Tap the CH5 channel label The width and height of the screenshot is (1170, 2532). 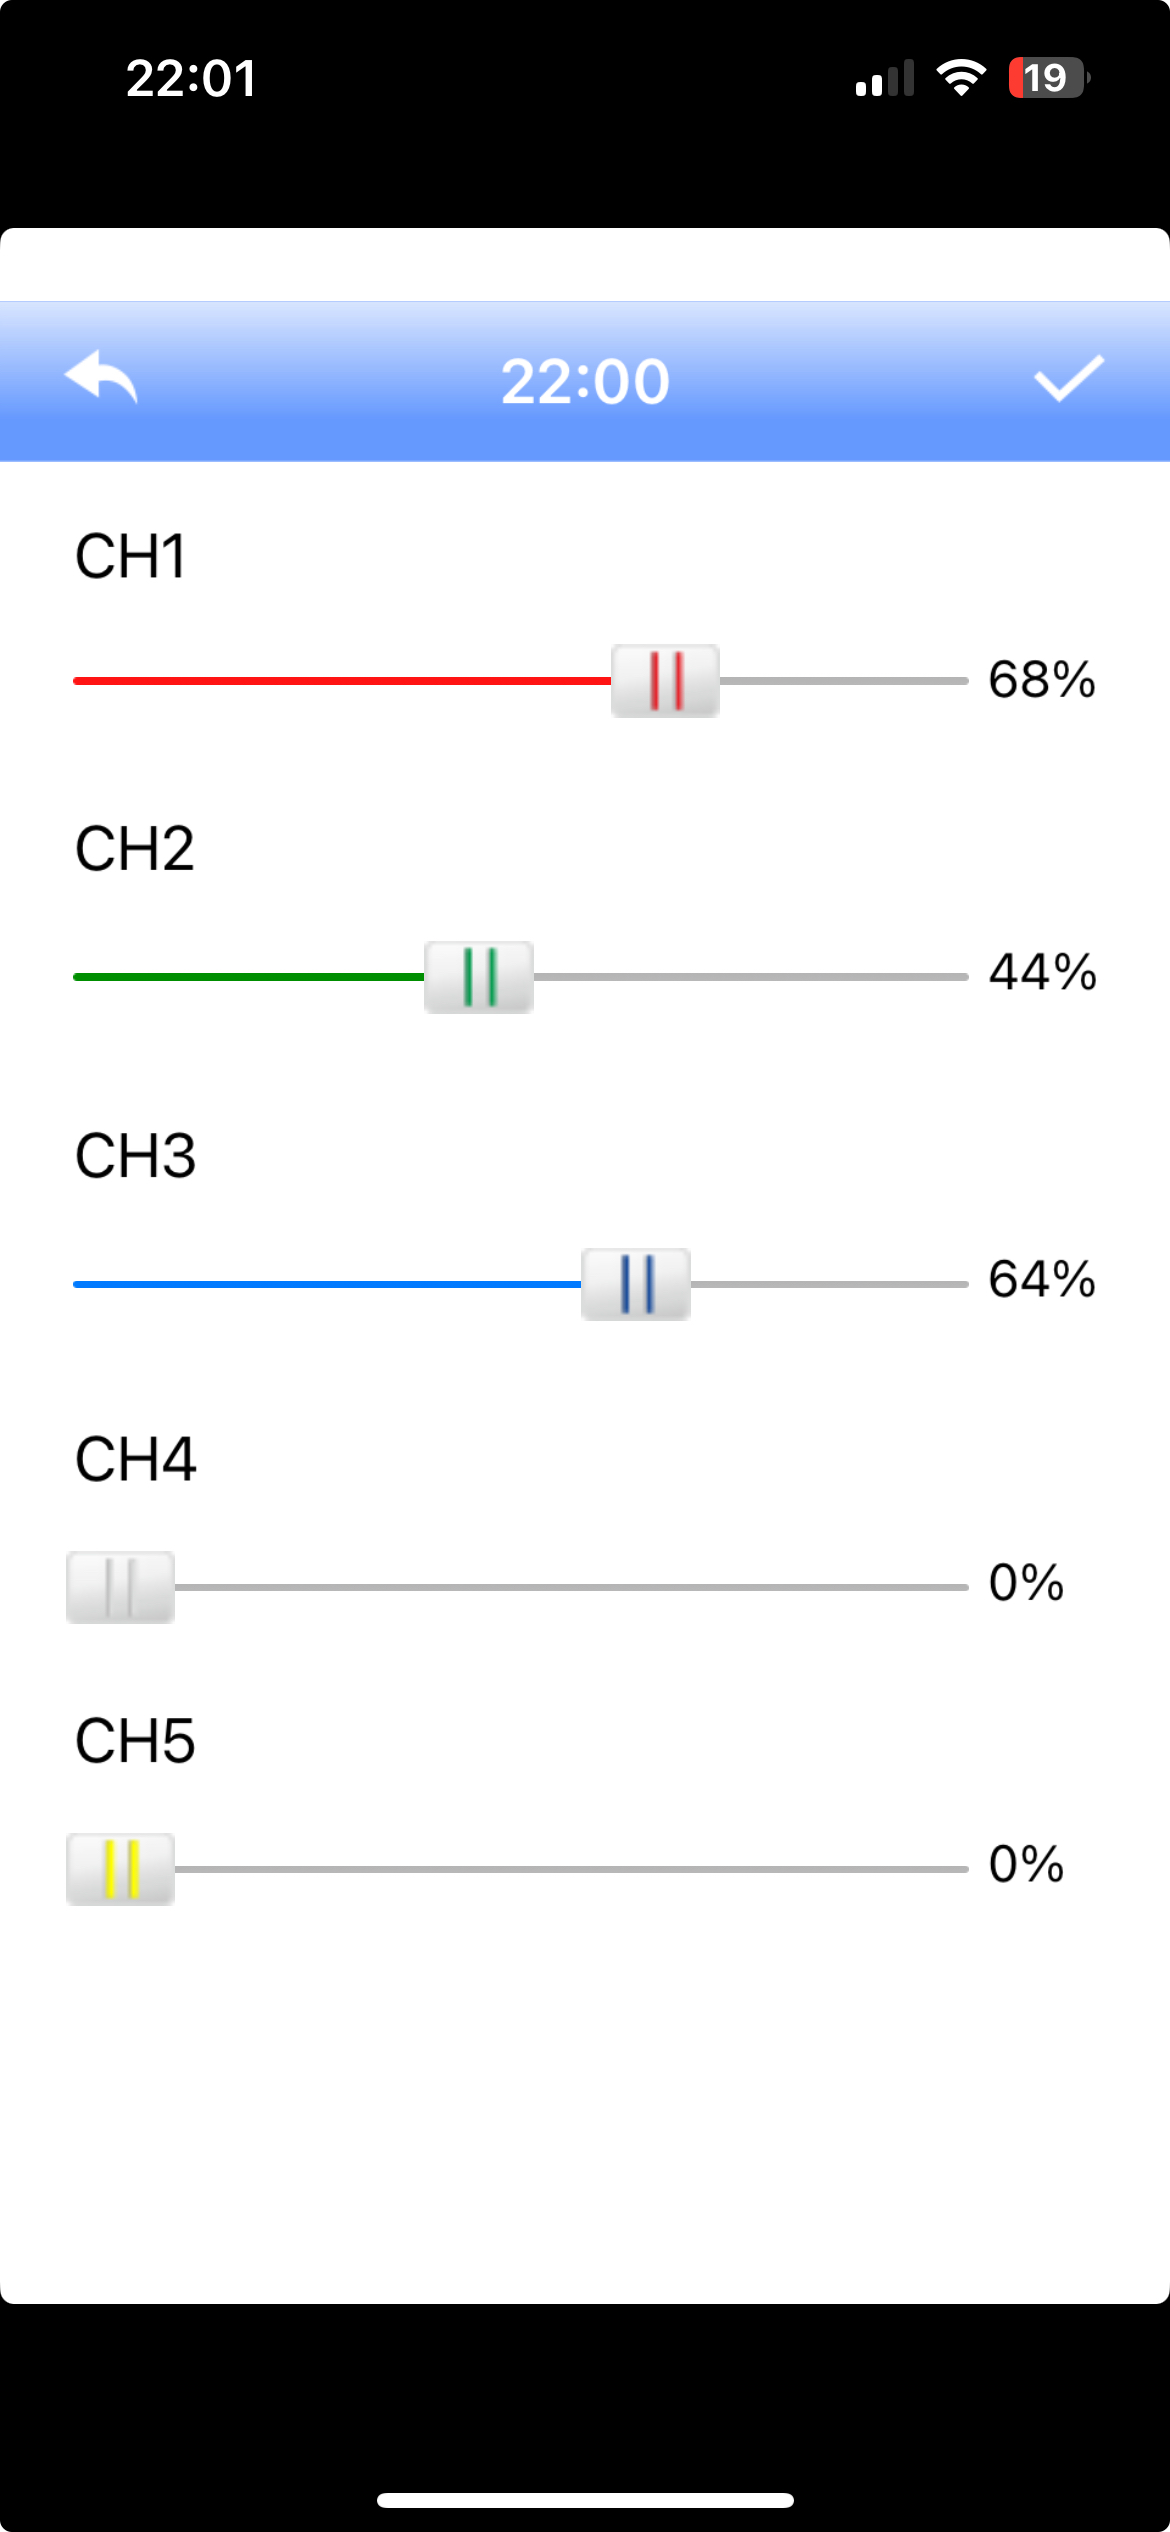click(135, 1741)
